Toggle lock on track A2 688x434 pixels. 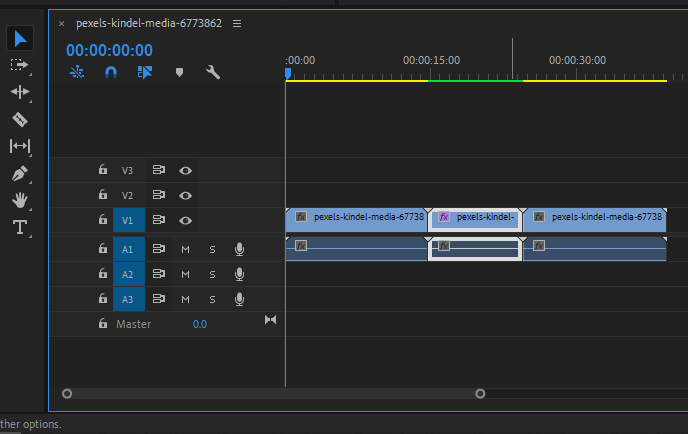(103, 273)
